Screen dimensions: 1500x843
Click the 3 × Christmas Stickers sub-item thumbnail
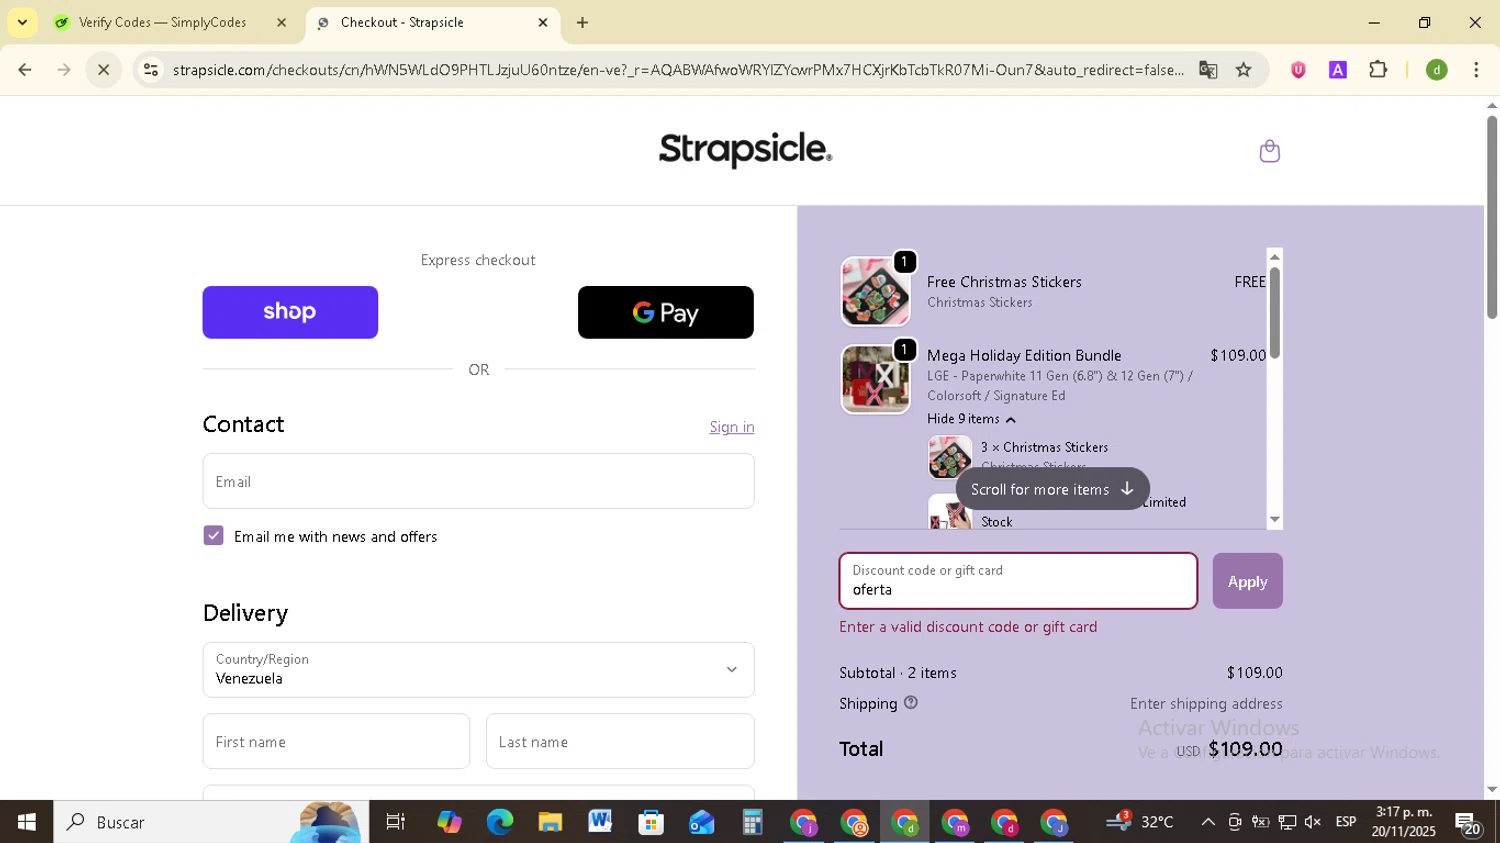click(950, 456)
